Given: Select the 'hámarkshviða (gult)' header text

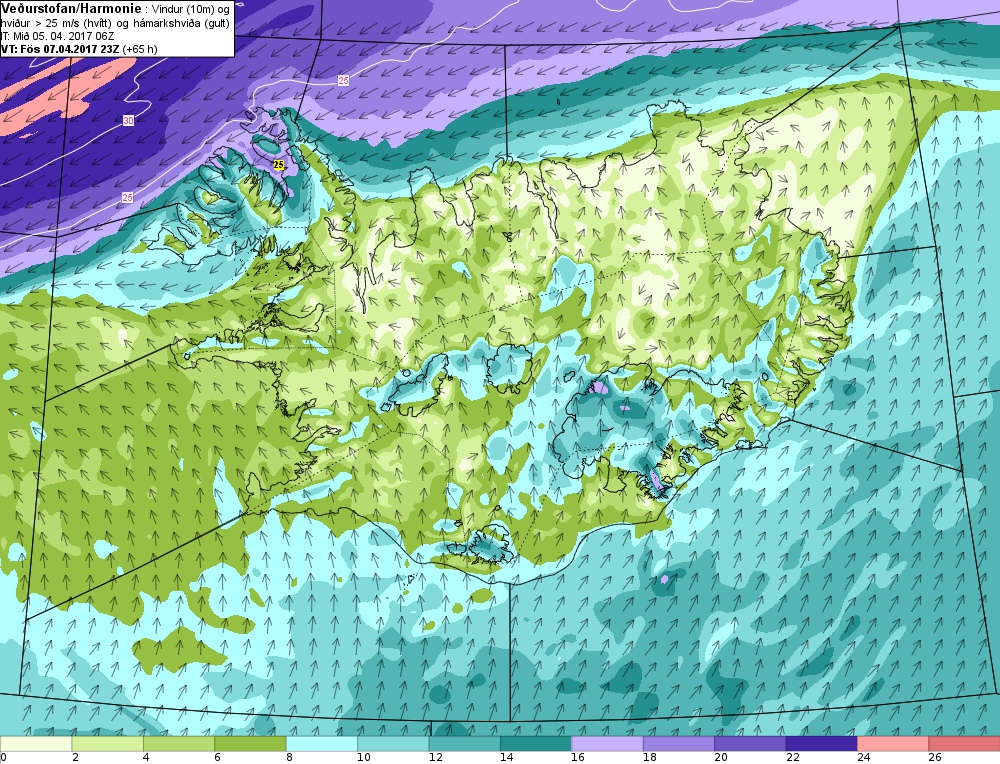Looking at the screenshot, I should click(x=180, y=24).
